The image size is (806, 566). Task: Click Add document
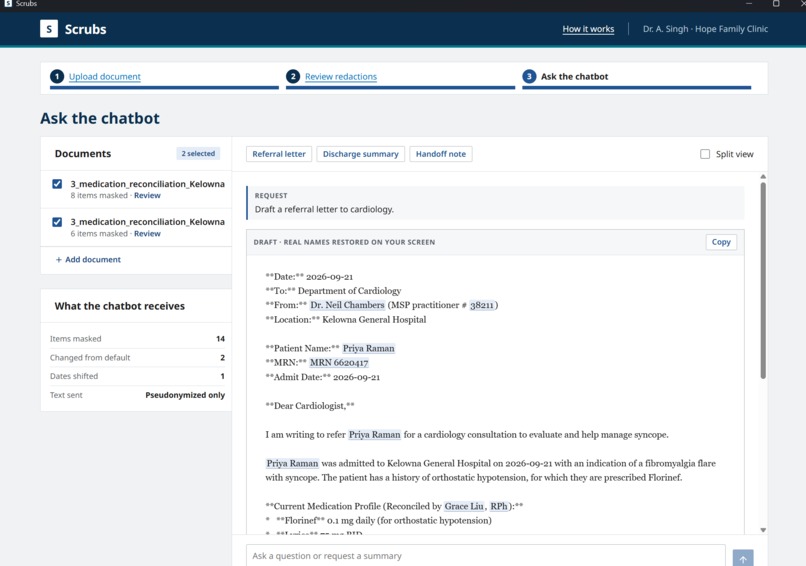pyautogui.click(x=88, y=260)
